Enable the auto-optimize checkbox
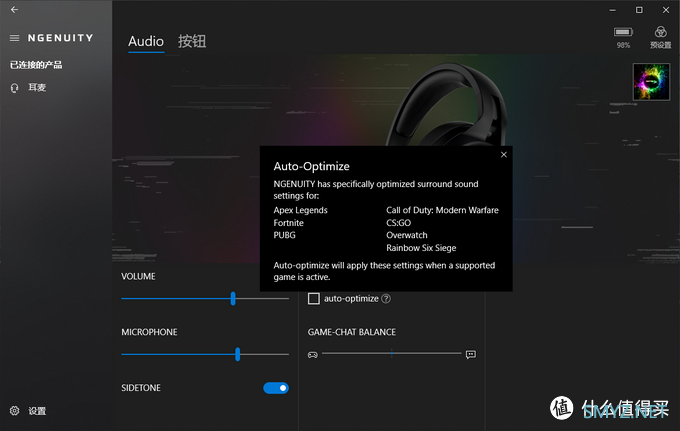This screenshot has width=680, height=431. pos(314,299)
